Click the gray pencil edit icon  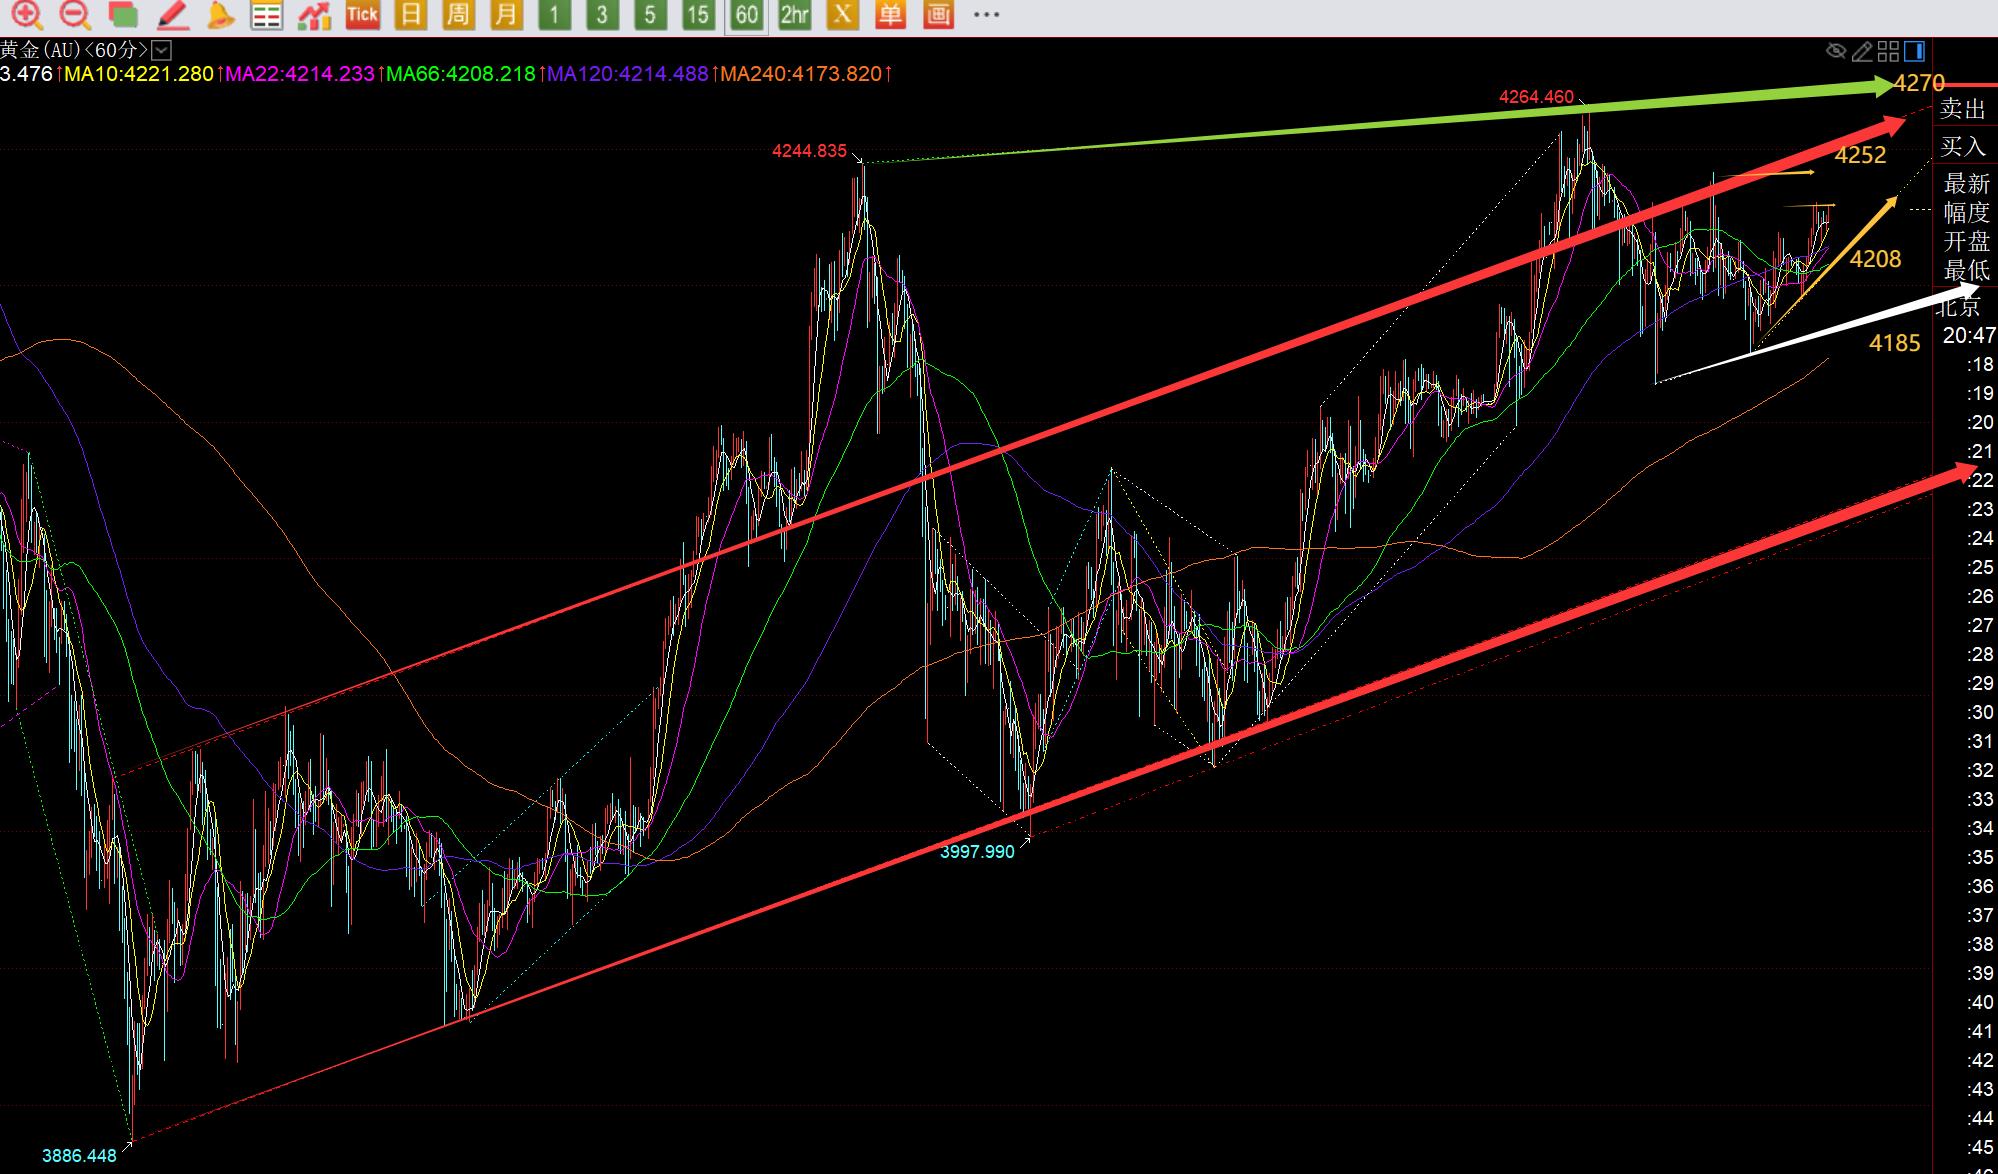(1862, 51)
